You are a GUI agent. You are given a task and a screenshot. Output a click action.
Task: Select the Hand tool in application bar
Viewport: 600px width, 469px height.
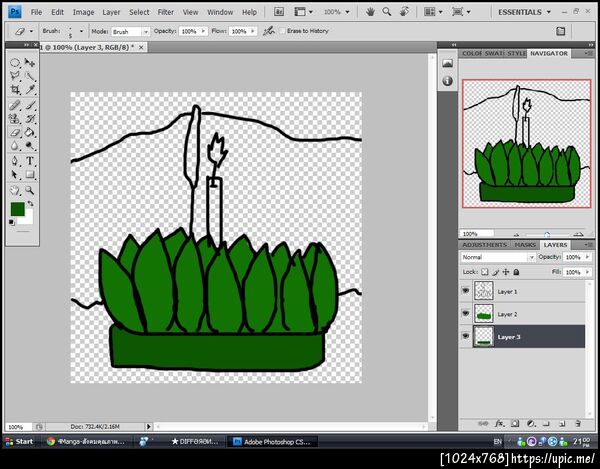click(x=371, y=12)
